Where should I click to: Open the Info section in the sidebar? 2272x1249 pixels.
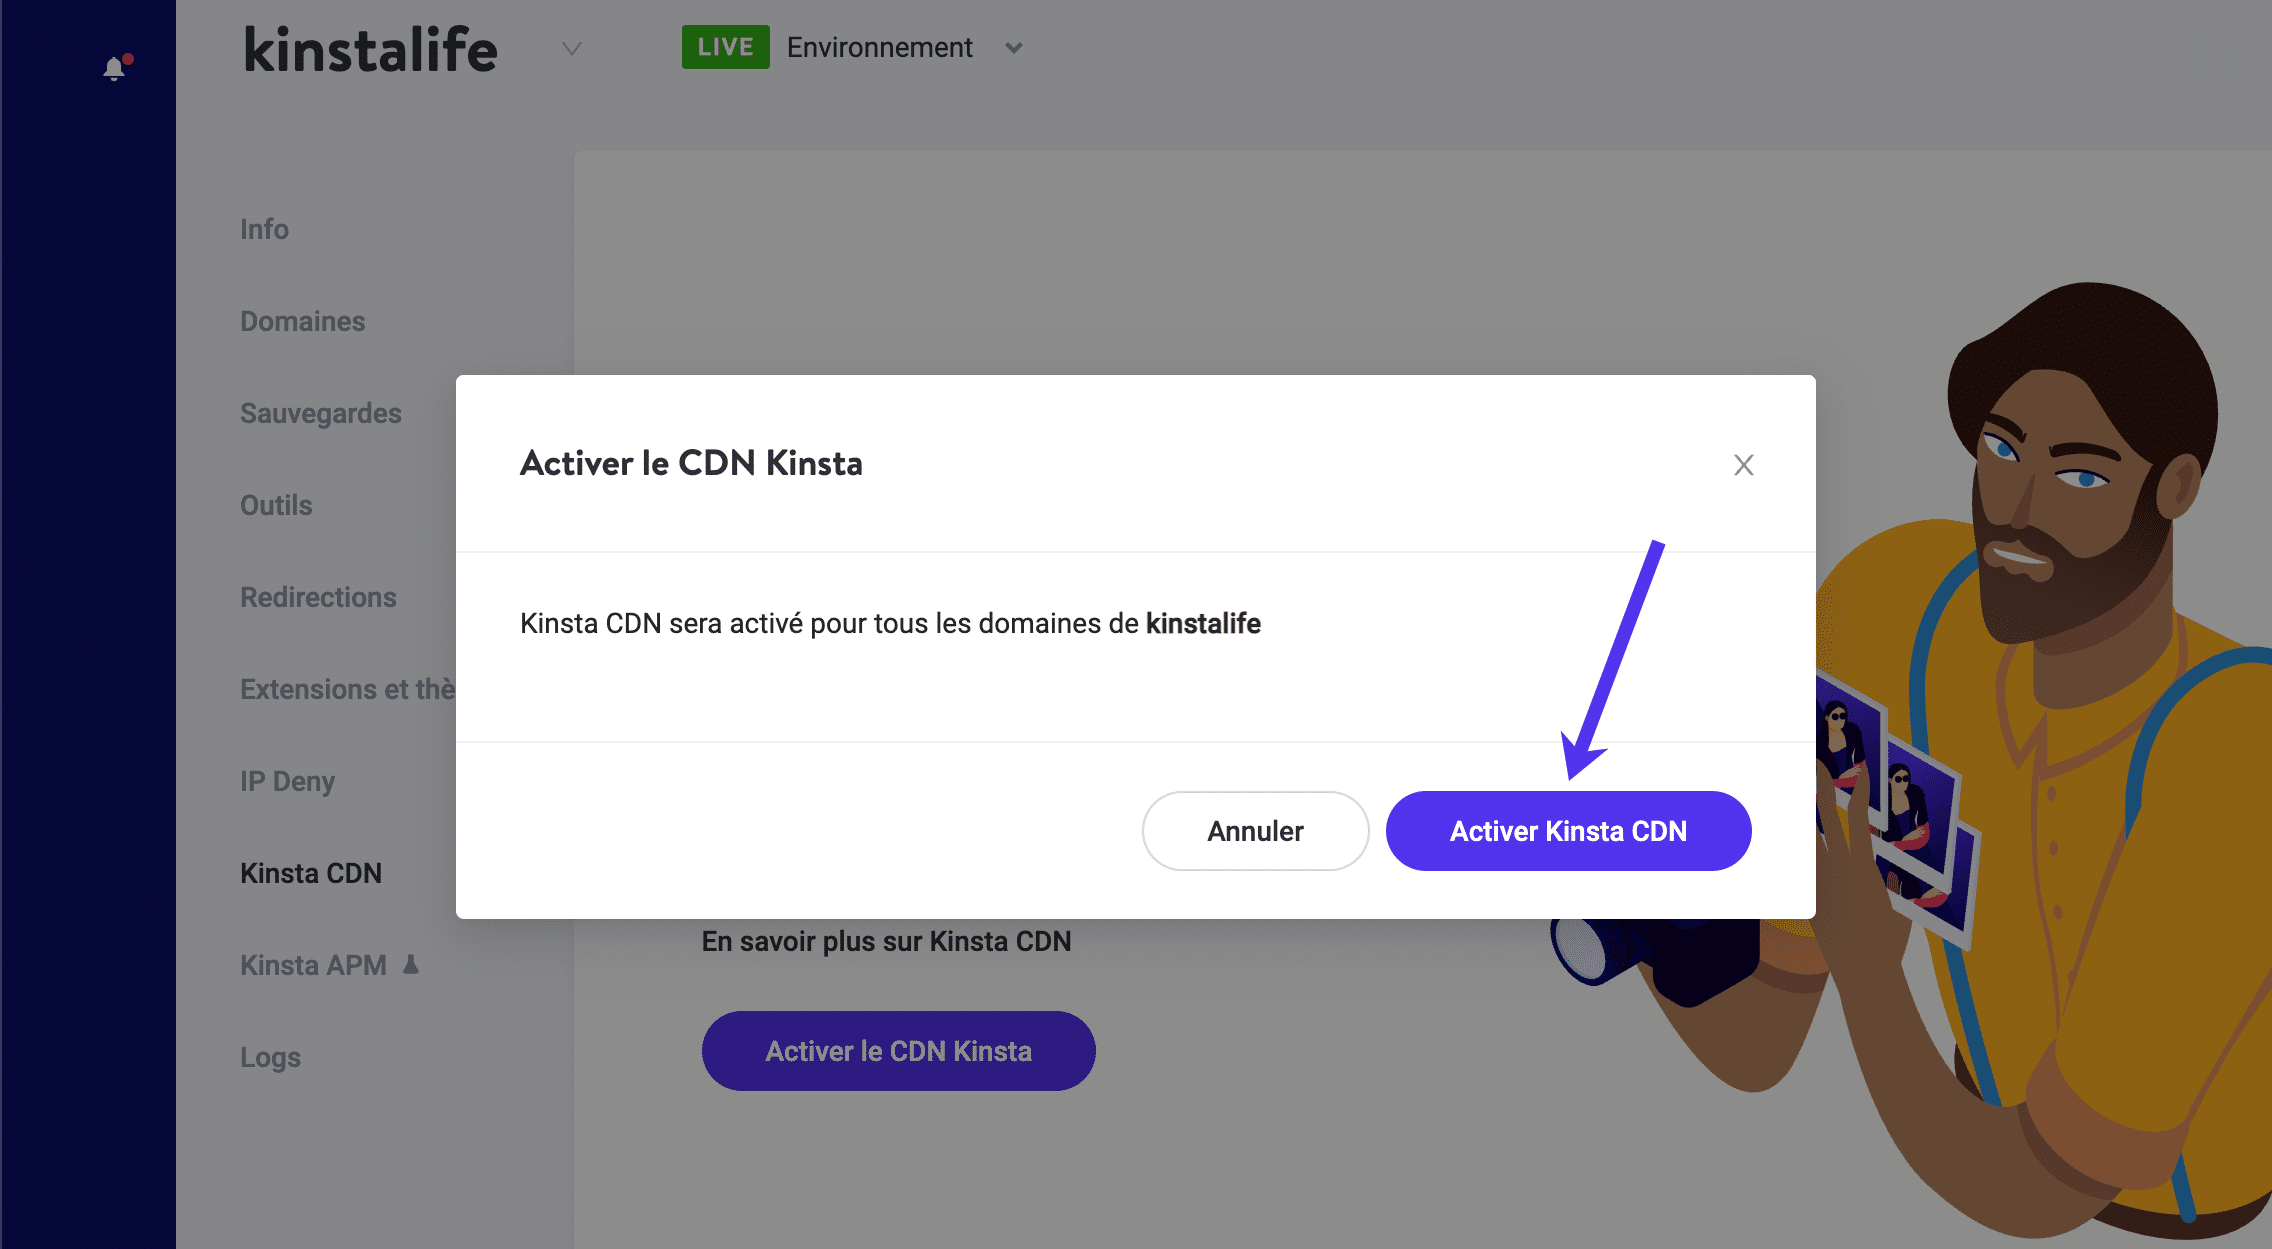pyautogui.click(x=264, y=229)
